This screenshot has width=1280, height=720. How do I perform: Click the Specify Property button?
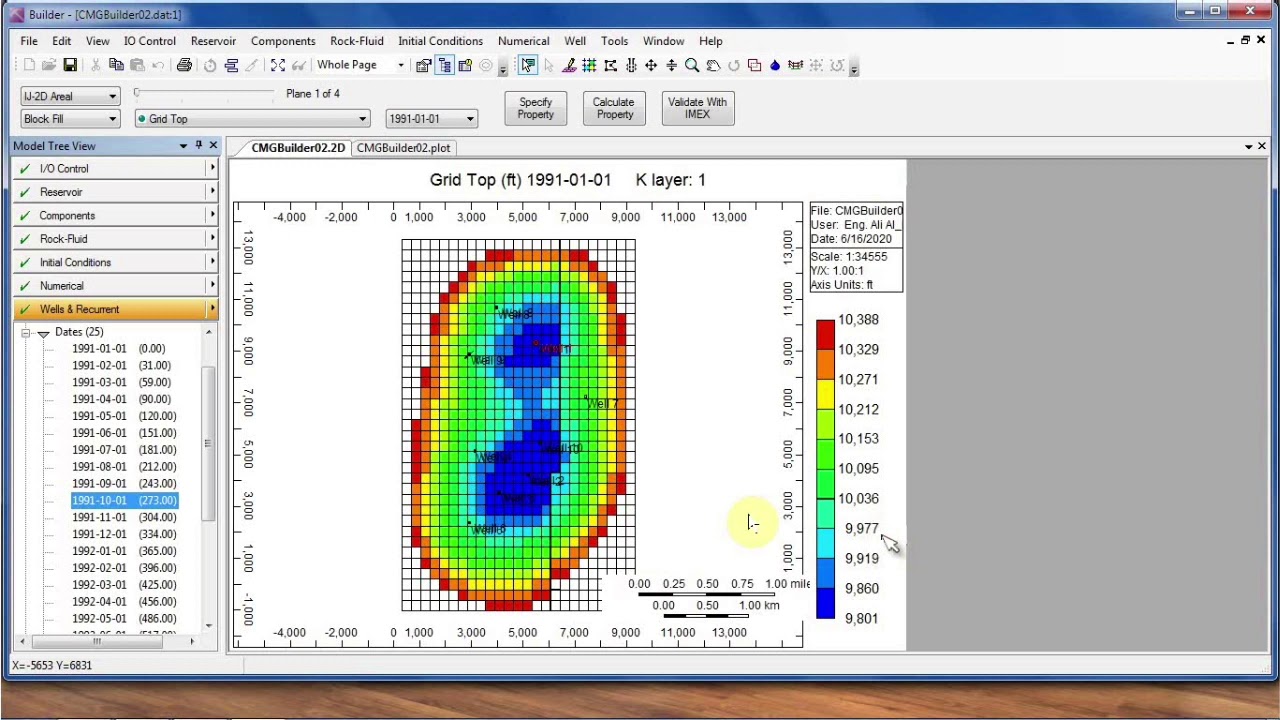tap(536, 108)
